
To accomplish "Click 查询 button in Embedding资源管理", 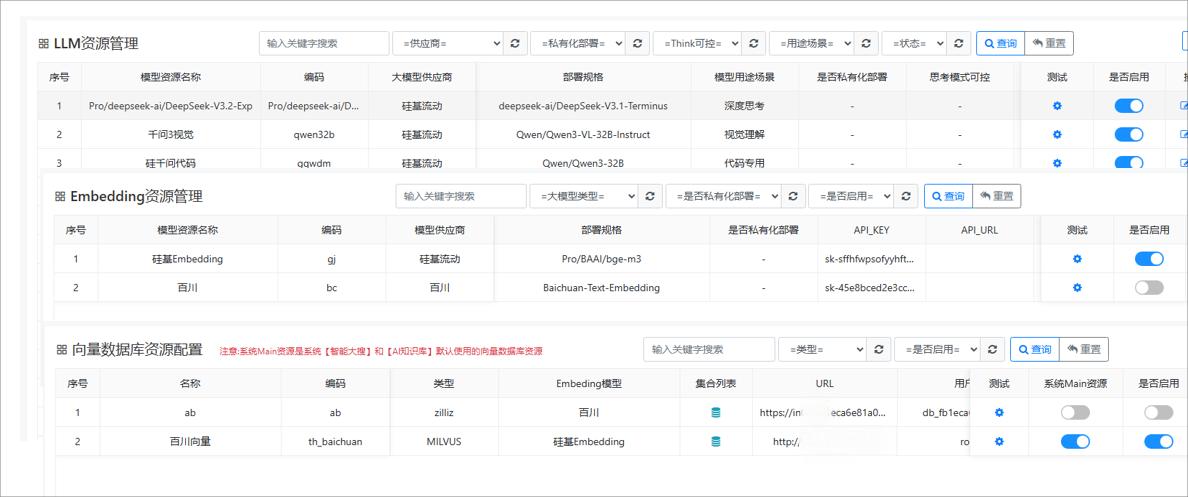I will pos(948,196).
